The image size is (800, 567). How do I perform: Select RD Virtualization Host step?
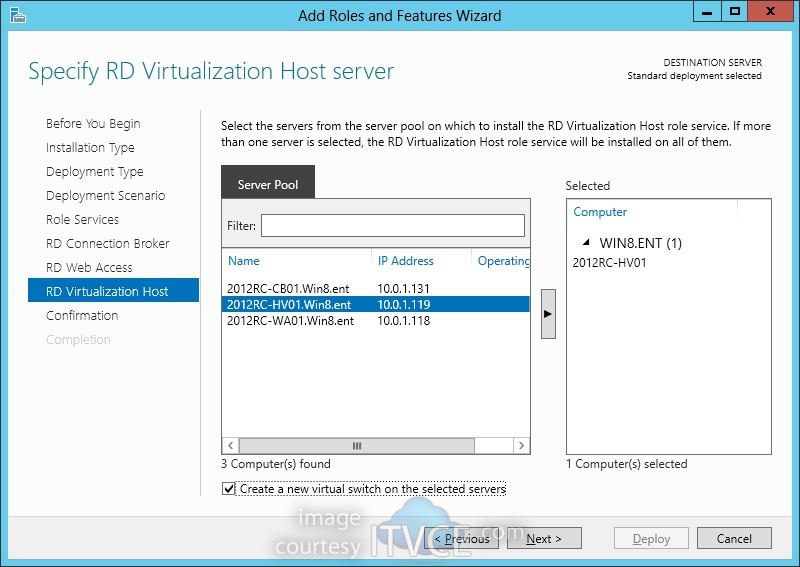[x=113, y=290]
